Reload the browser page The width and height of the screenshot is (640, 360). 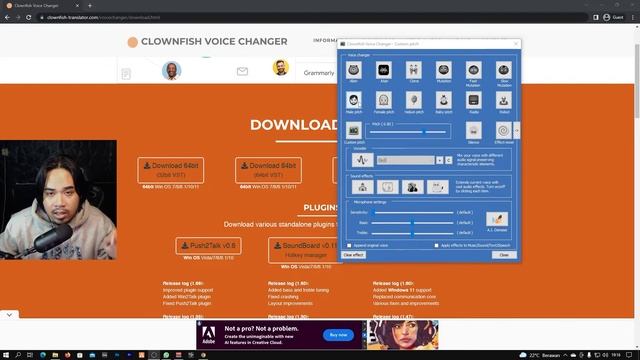click(29, 18)
